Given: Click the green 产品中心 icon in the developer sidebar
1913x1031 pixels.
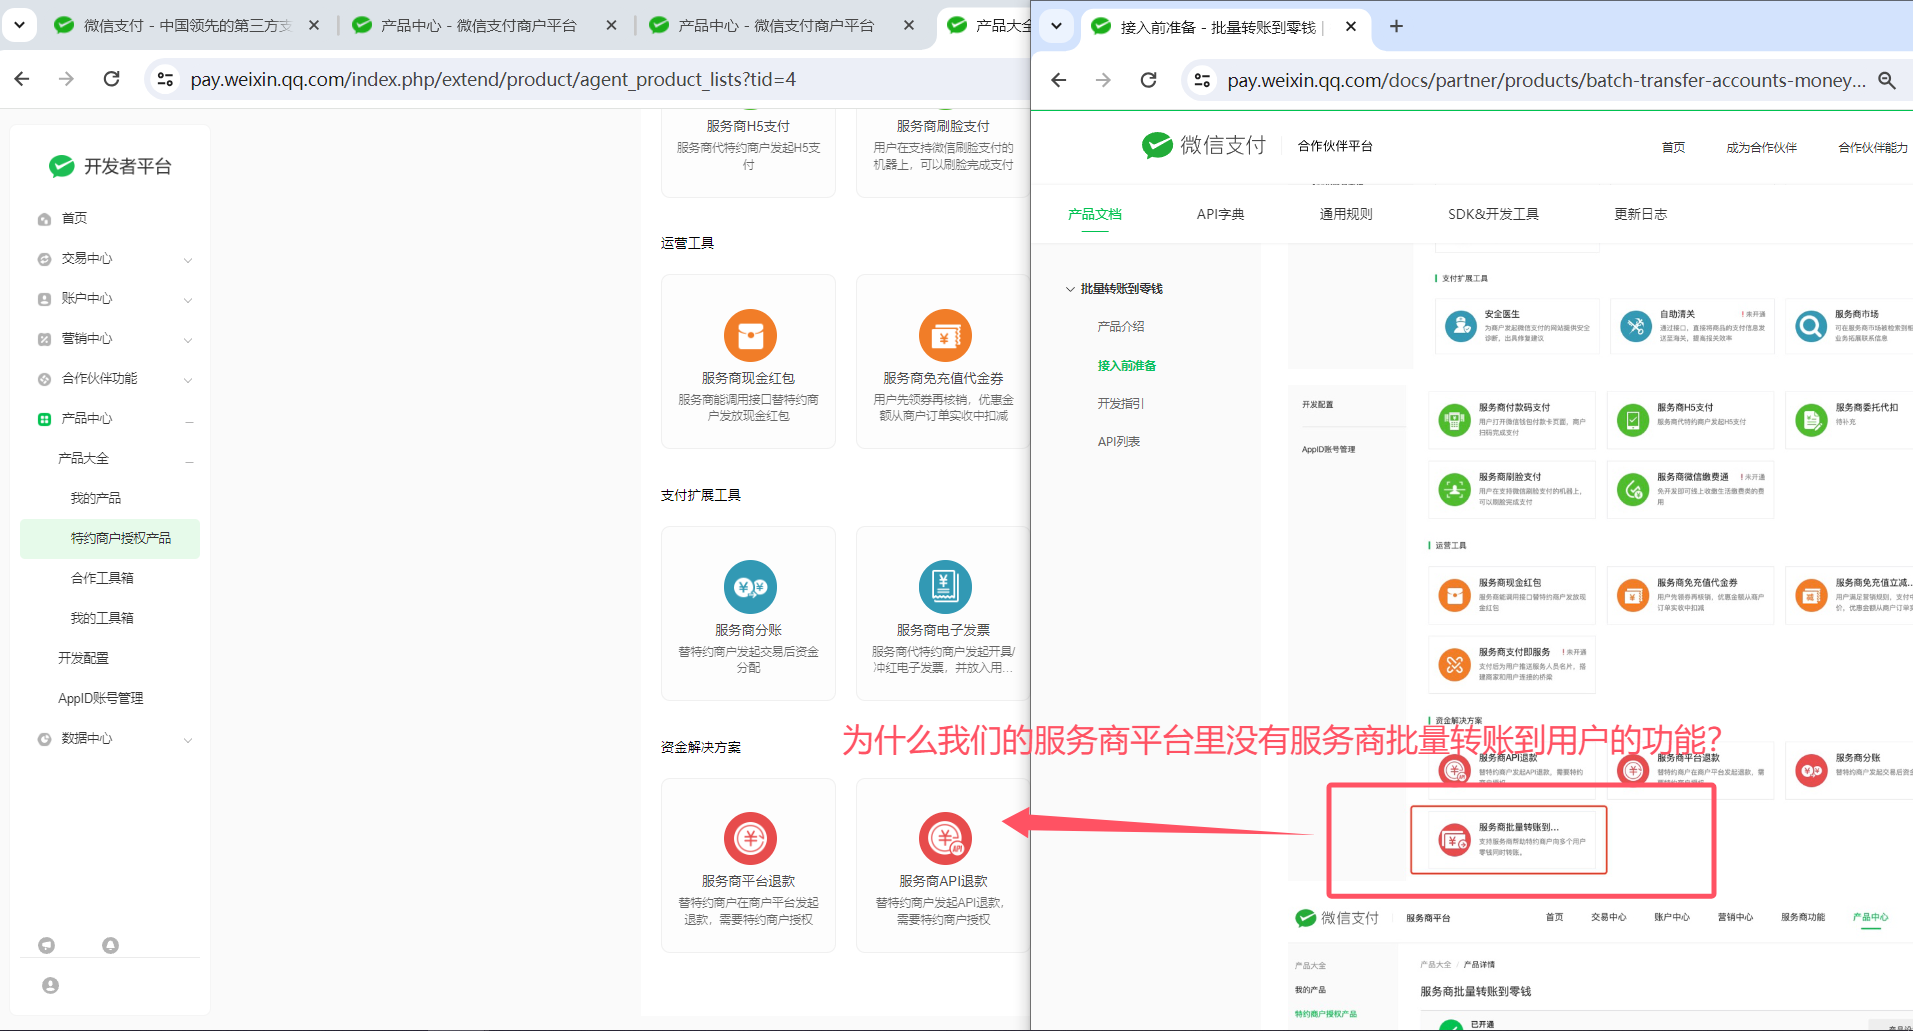Looking at the screenshot, I should [x=44, y=419].
